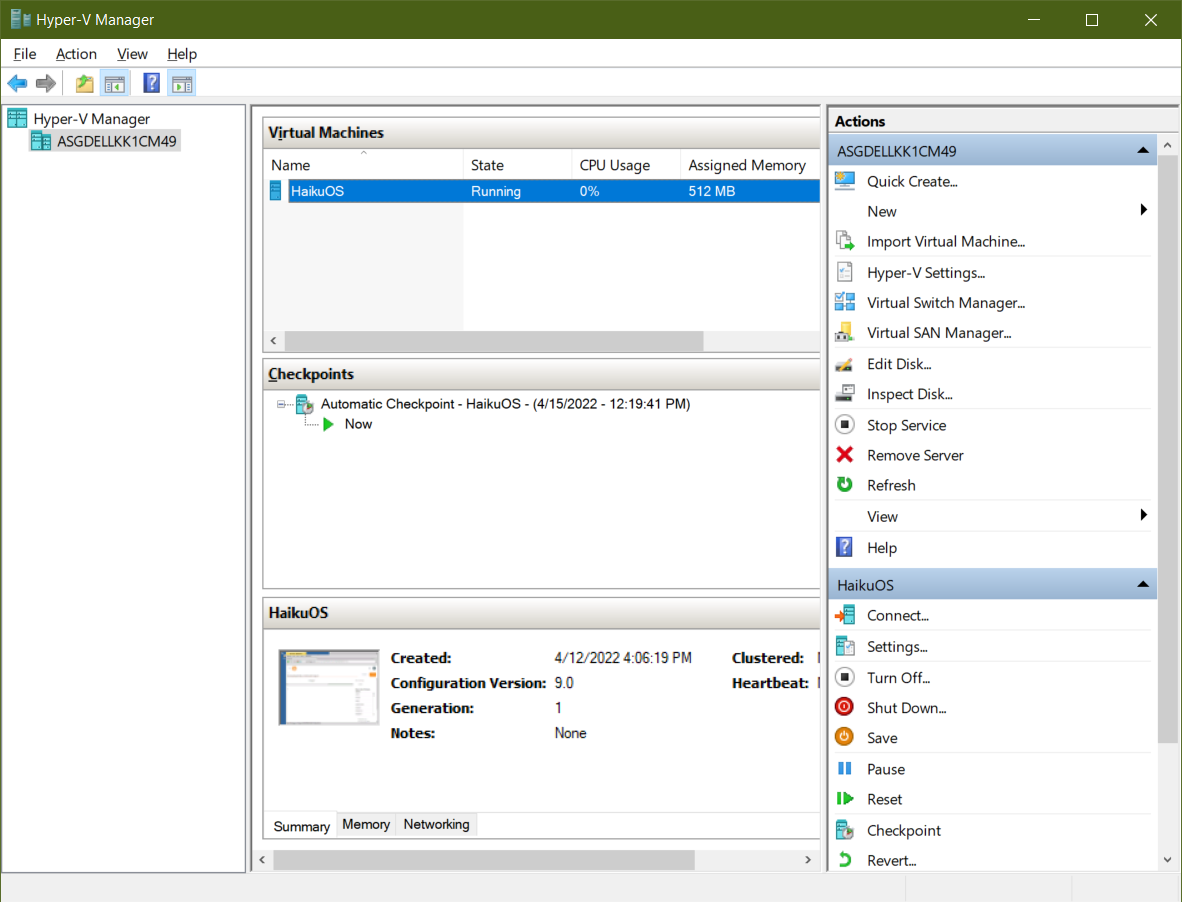Click the HaikuOS virtual machine row icon
Screen dimensions: 1182x902
(x=276, y=191)
